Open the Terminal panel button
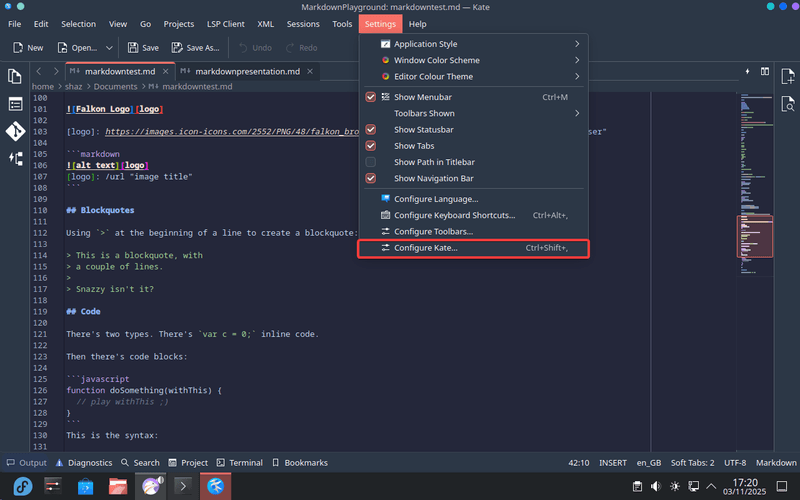The height and width of the screenshot is (500, 800). click(240, 463)
